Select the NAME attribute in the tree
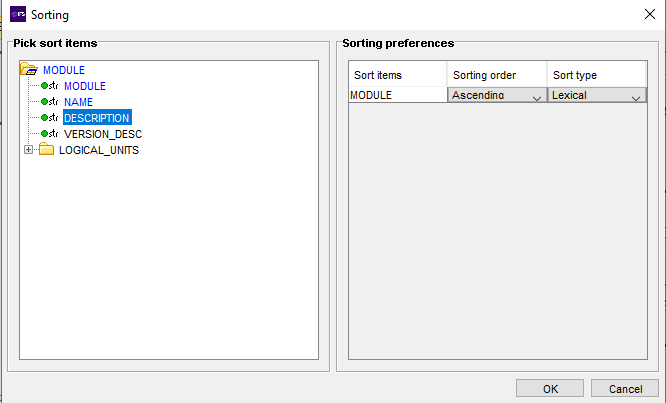 coord(78,102)
